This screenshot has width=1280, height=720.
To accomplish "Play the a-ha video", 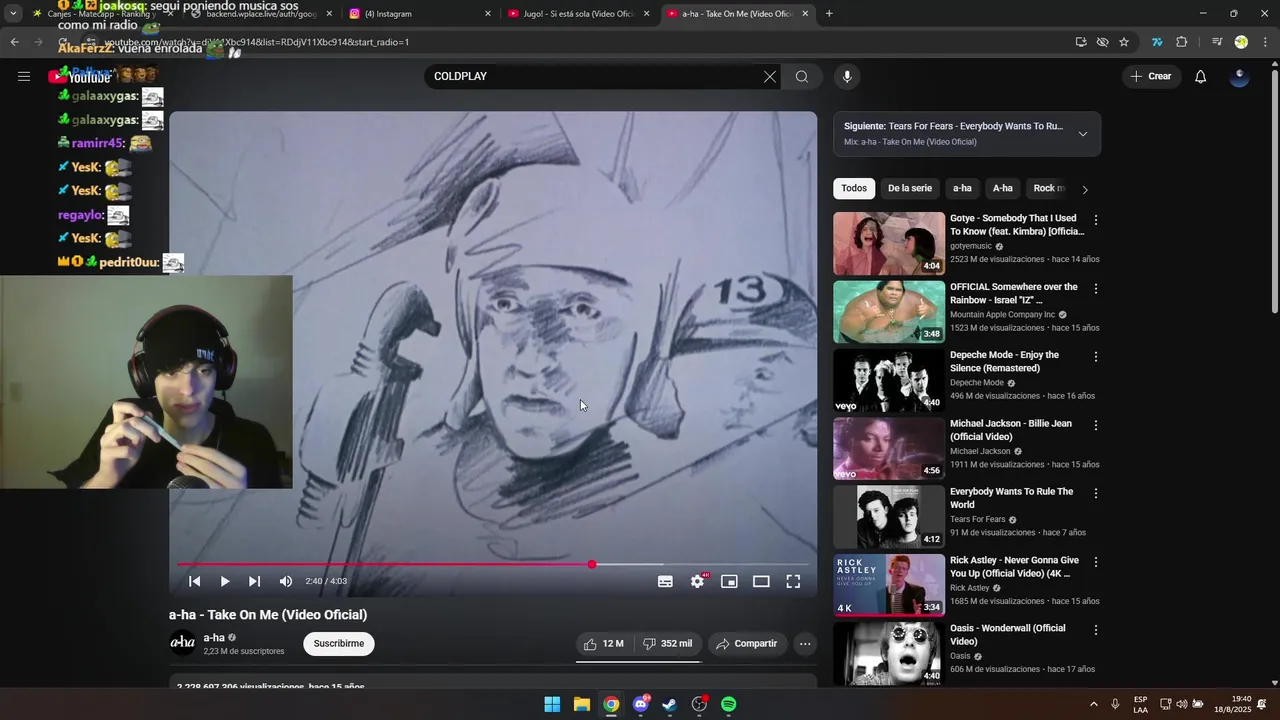I will (225, 581).
